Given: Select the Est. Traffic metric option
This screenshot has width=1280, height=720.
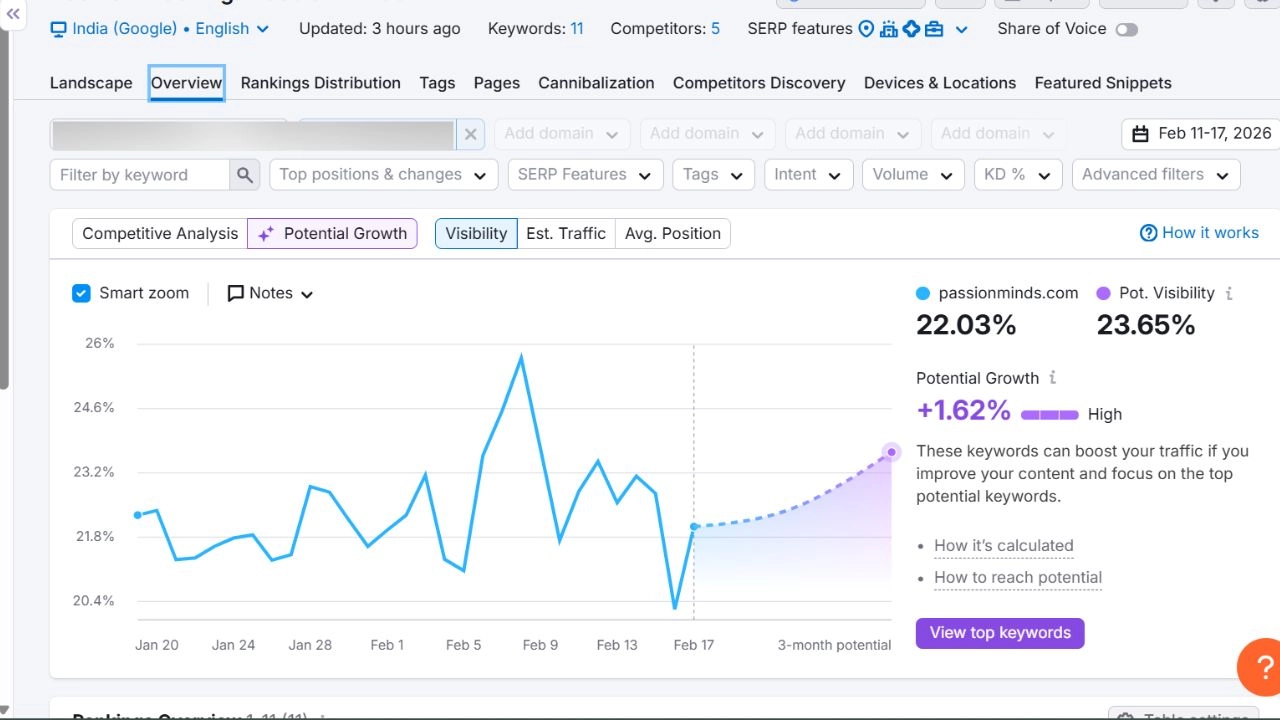Looking at the screenshot, I should pos(566,233).
